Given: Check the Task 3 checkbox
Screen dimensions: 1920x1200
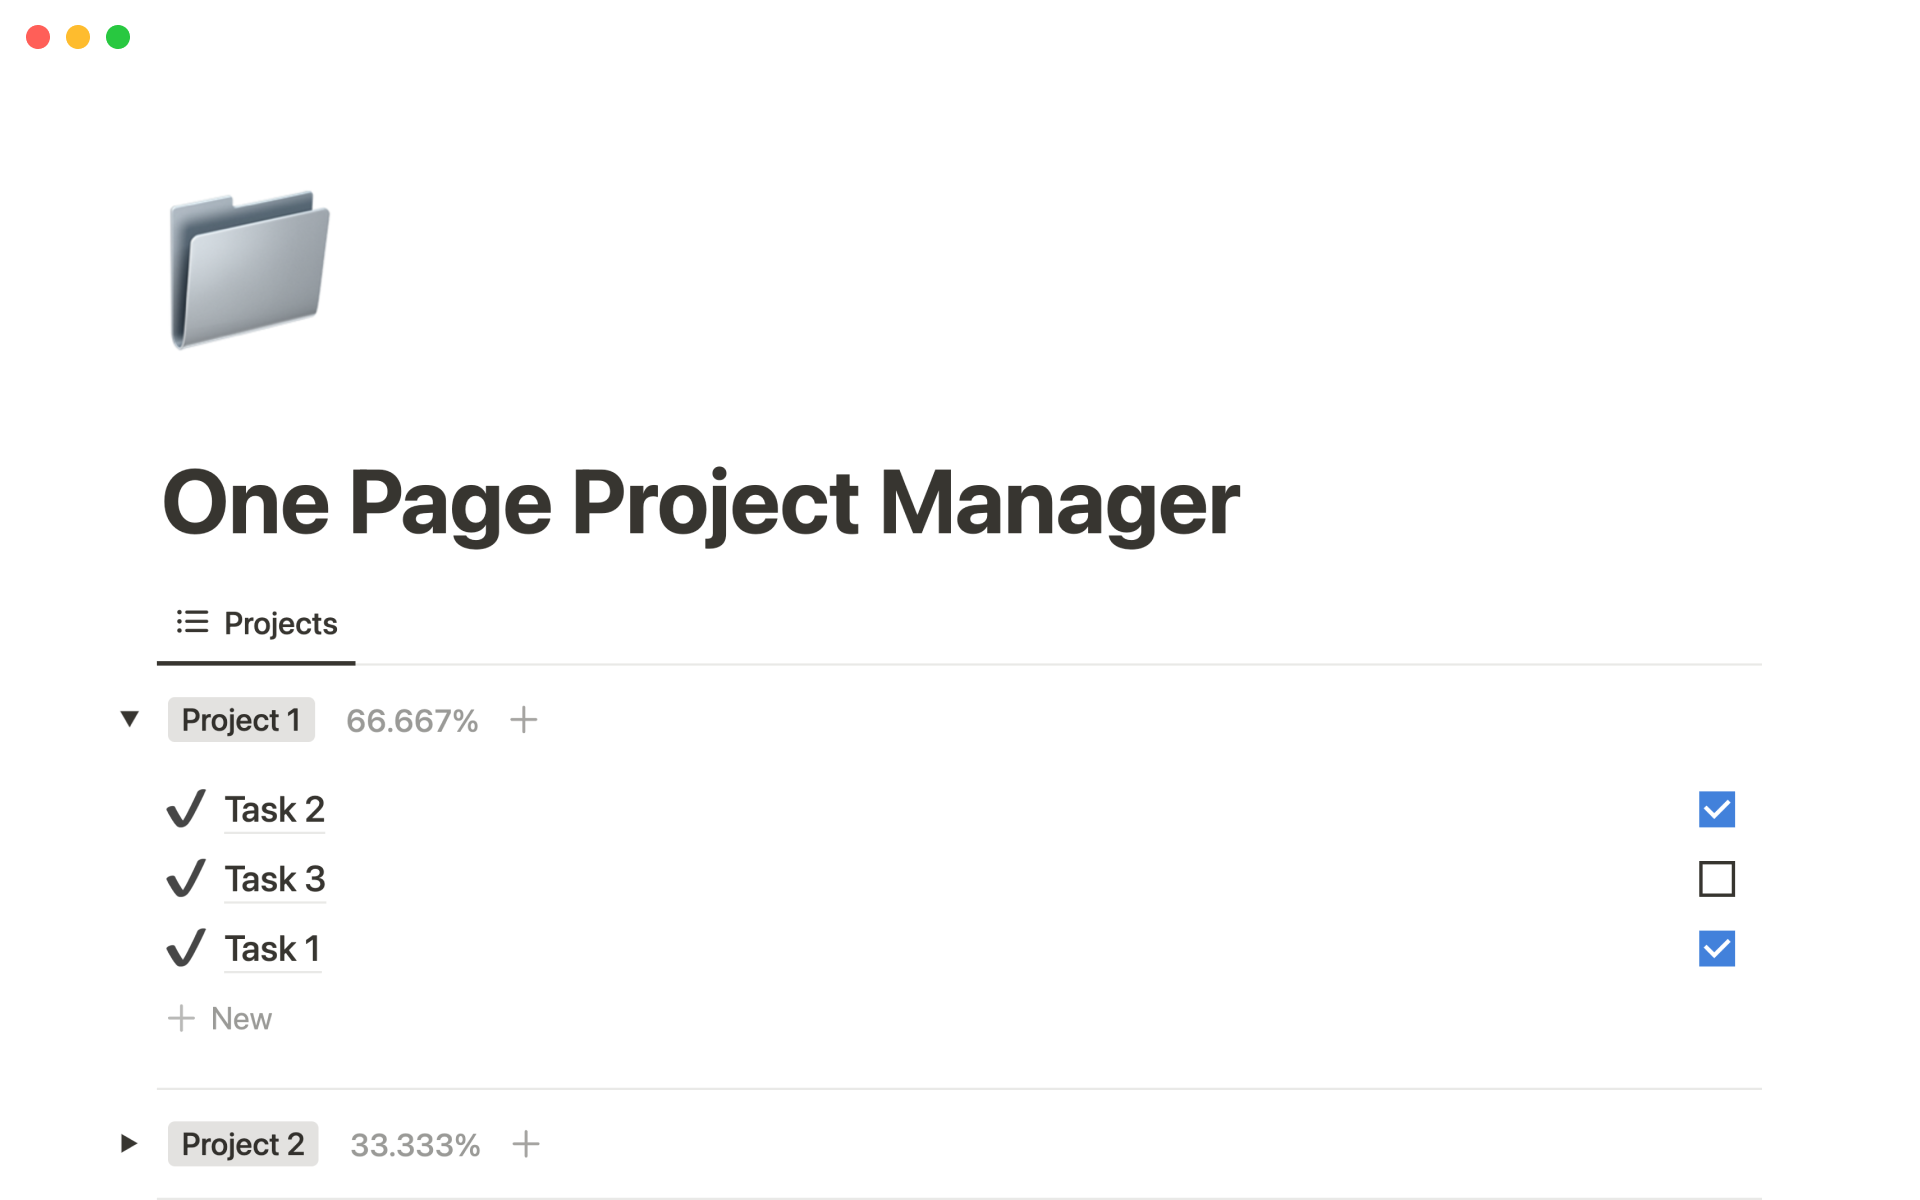Looking at the screenshot, I should (x=1716, y=879).
